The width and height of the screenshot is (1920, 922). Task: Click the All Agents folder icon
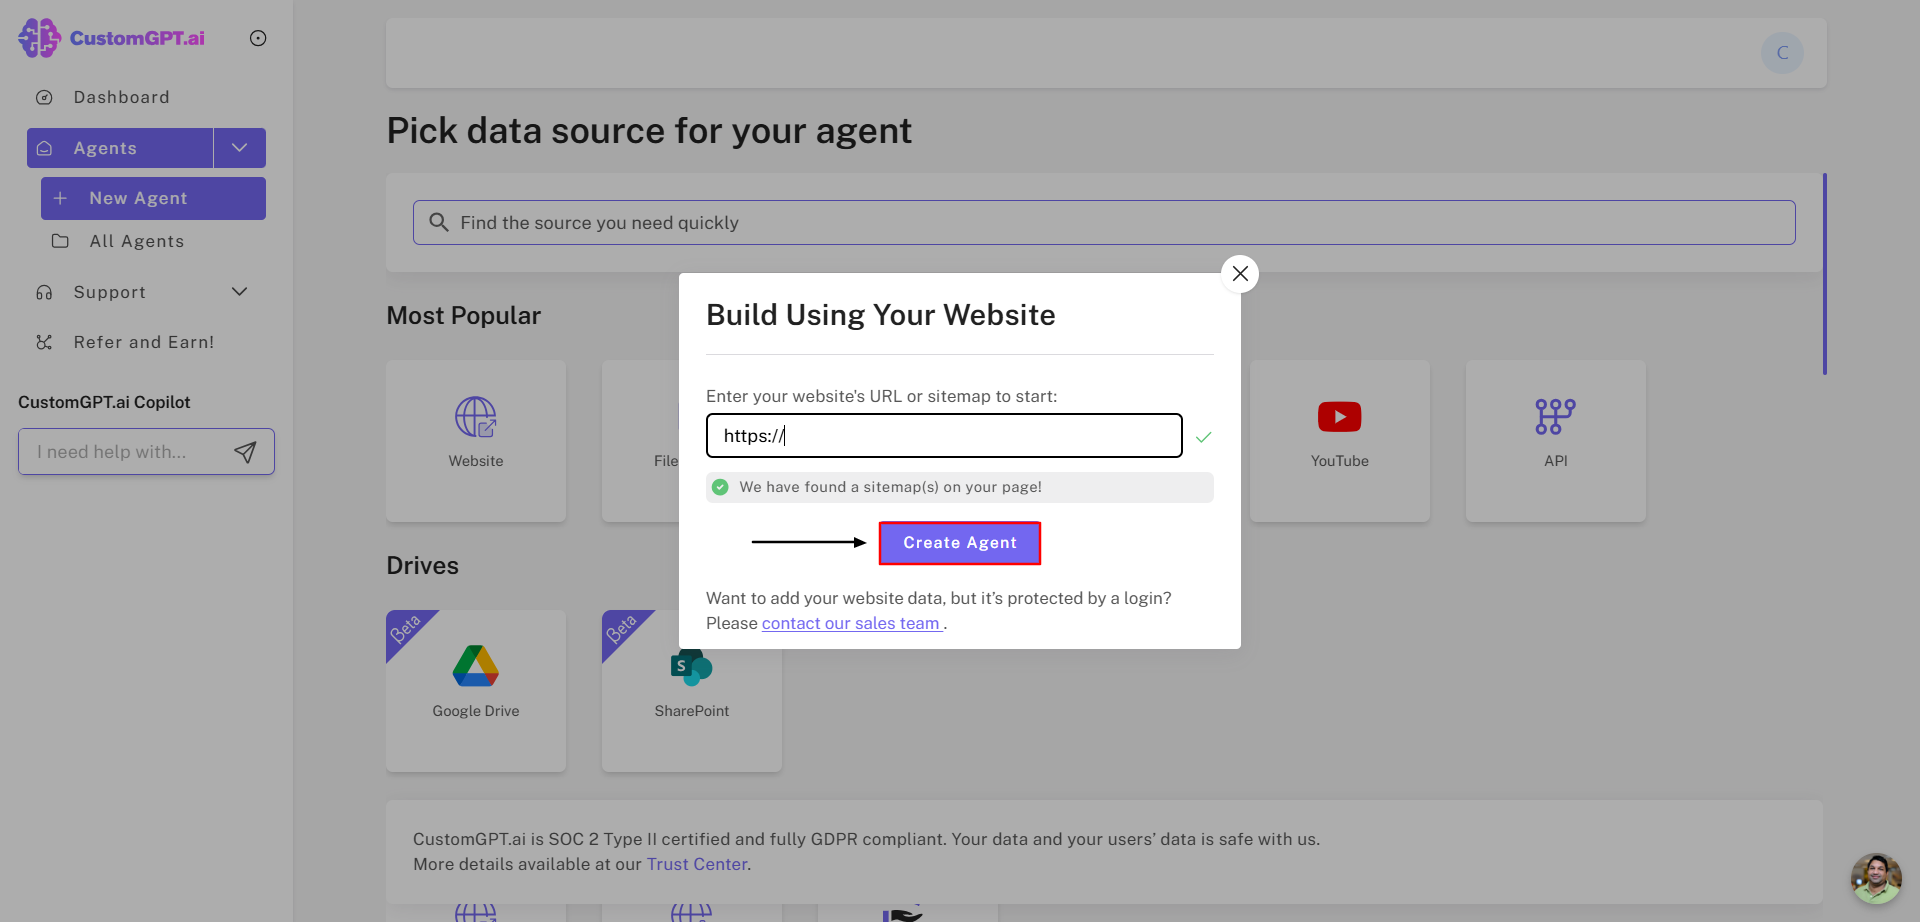click(60, 241)
